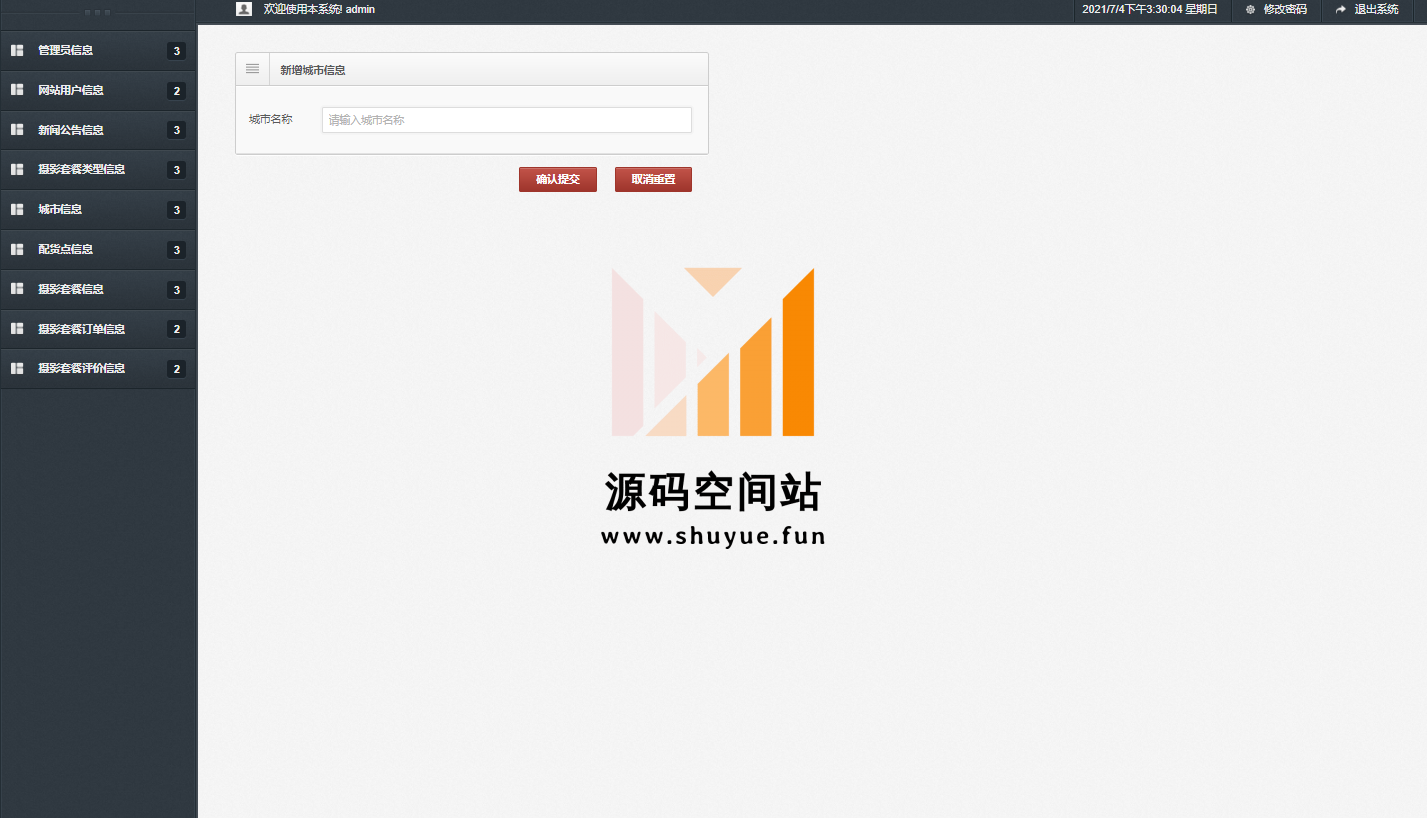The image size is (1427, 818).
Task: Click the 2021/7/4 date and time text
Action: coord(1150,9)
